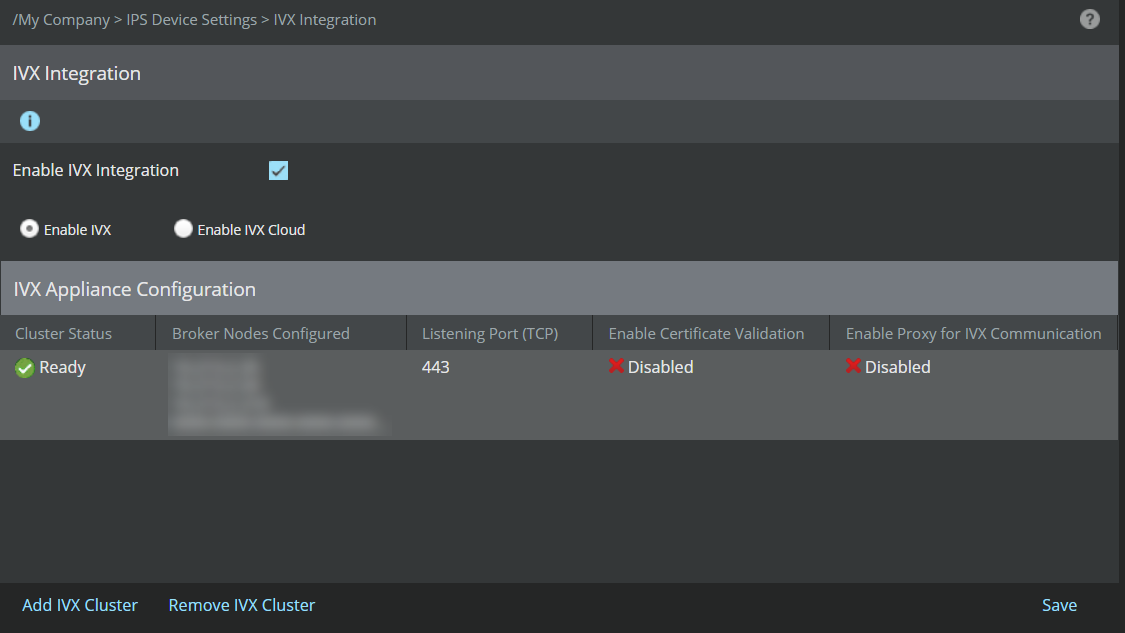
Task: Click Remove IVX Cluster link
Action: coord(242,605)
